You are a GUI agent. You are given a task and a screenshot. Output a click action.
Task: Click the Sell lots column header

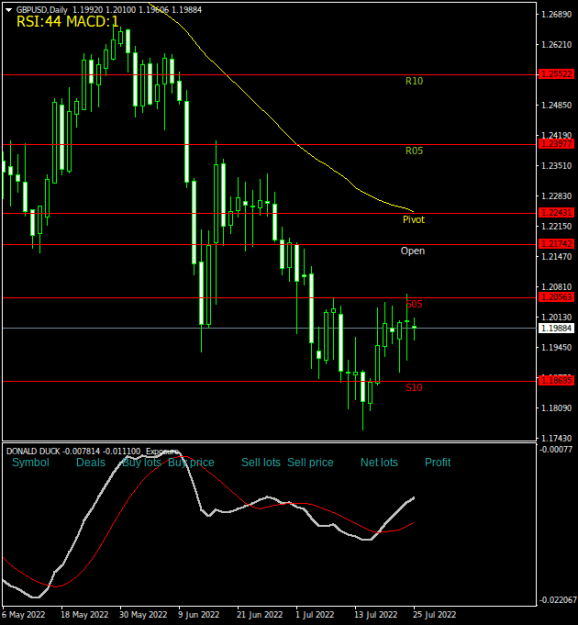(x=261, y=462)
